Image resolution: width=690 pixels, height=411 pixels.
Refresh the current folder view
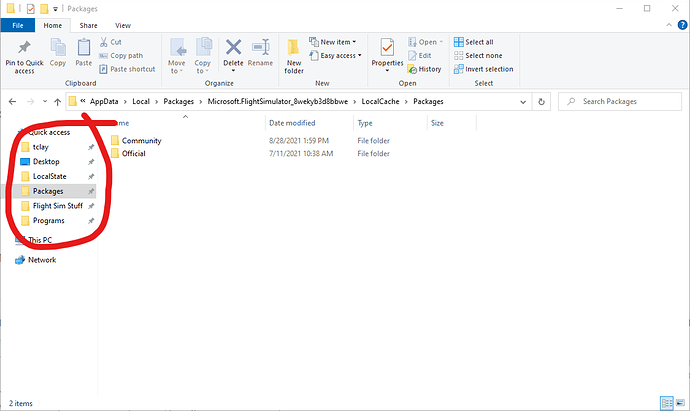click(541, 102)
